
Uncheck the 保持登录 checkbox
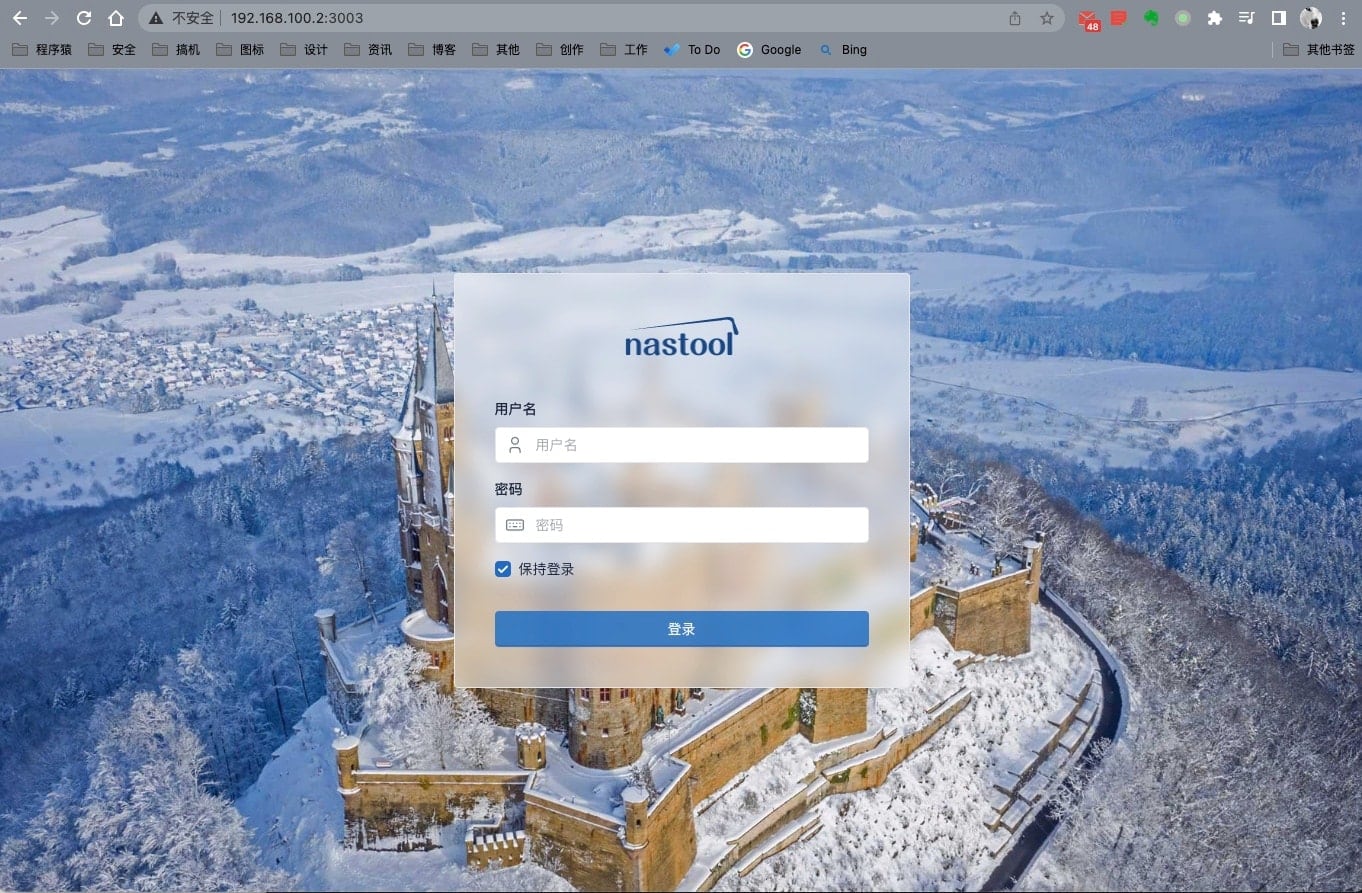(x=503, y=569)
